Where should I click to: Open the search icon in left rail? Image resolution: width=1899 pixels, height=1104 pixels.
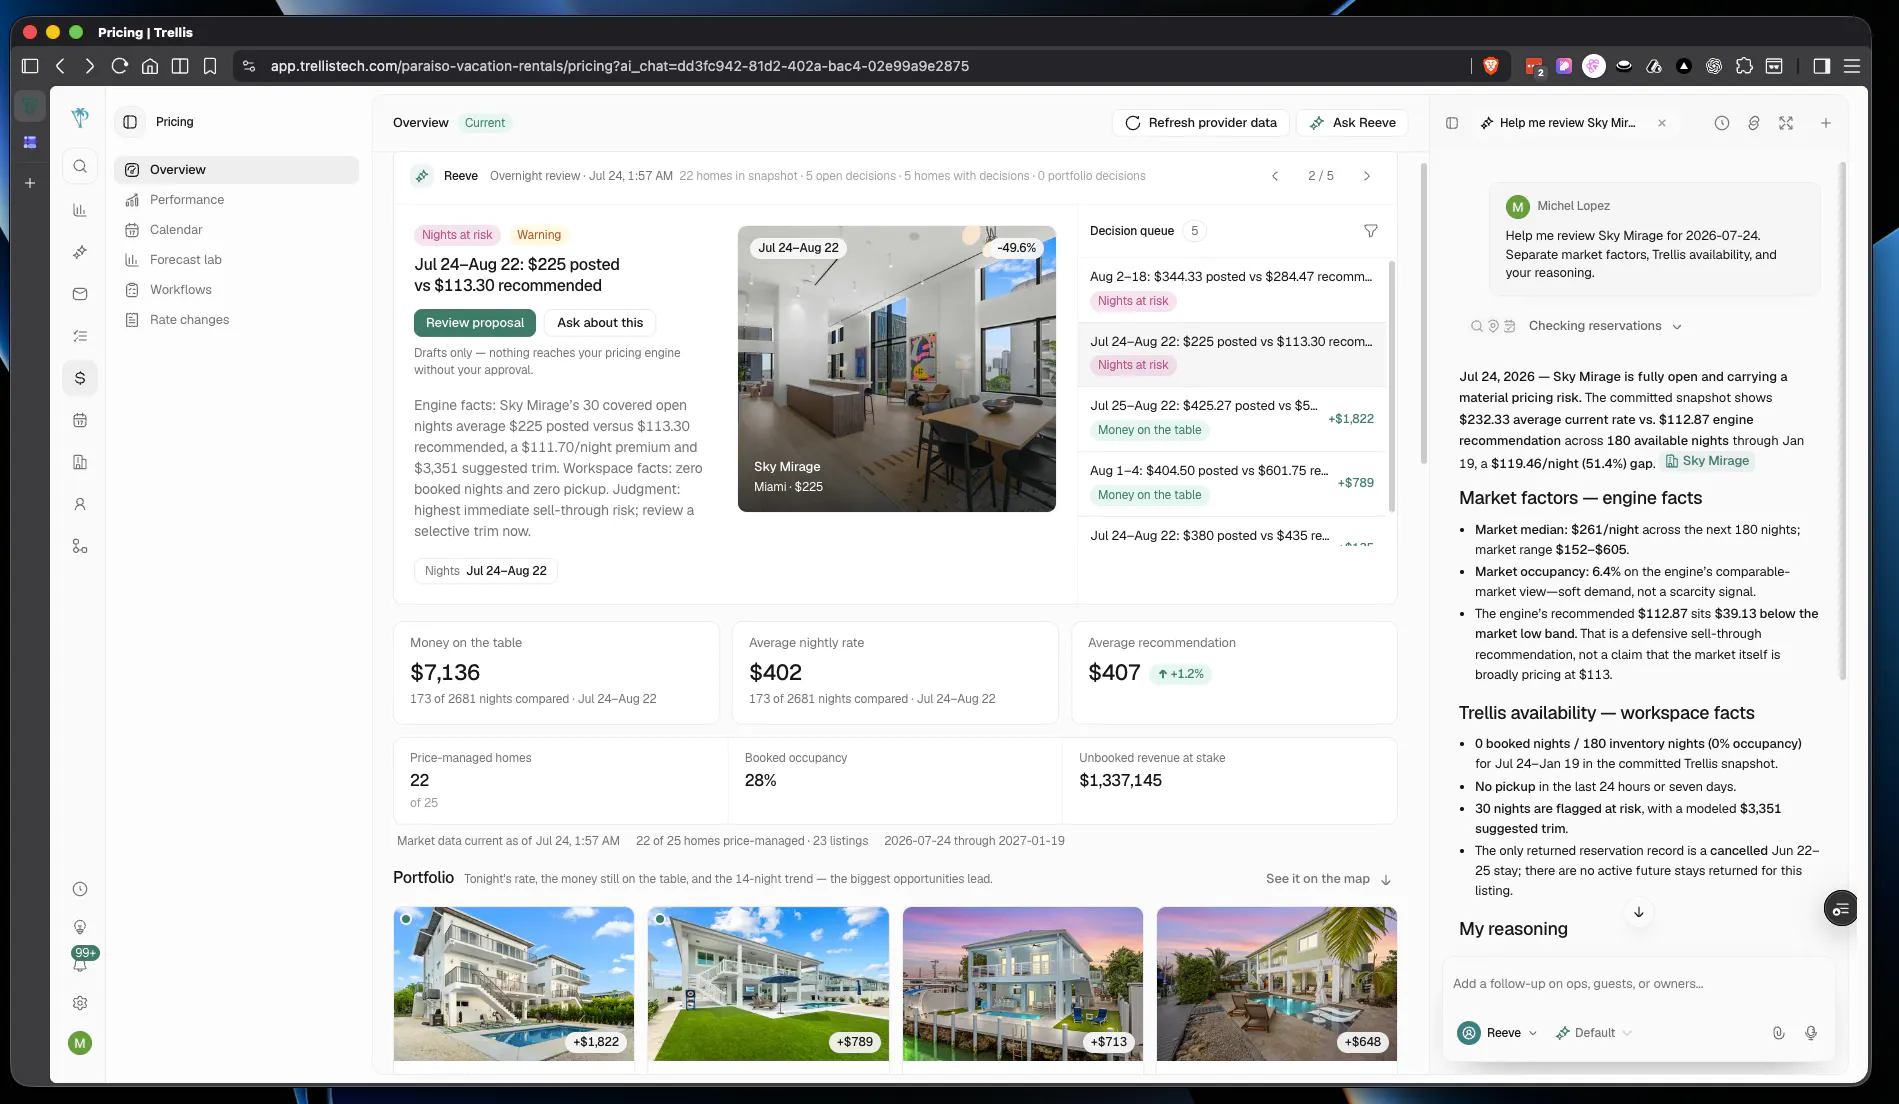(80, 167)
